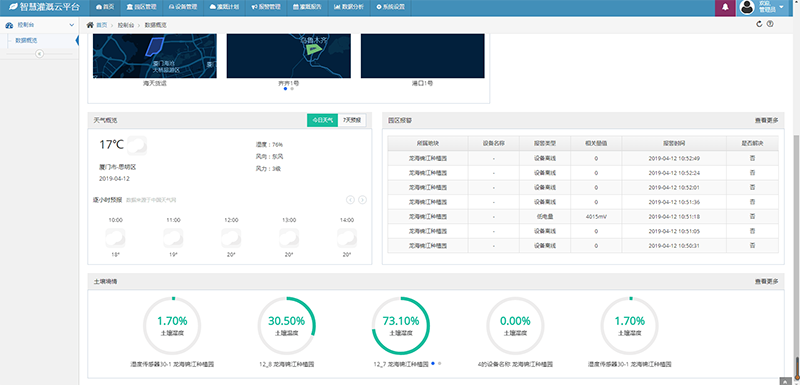Switch to the 今日天气 weather toggle
Image resolution: width=800 pixels, height=385 pixels.
pyautogui.click(x=322, y=120)
